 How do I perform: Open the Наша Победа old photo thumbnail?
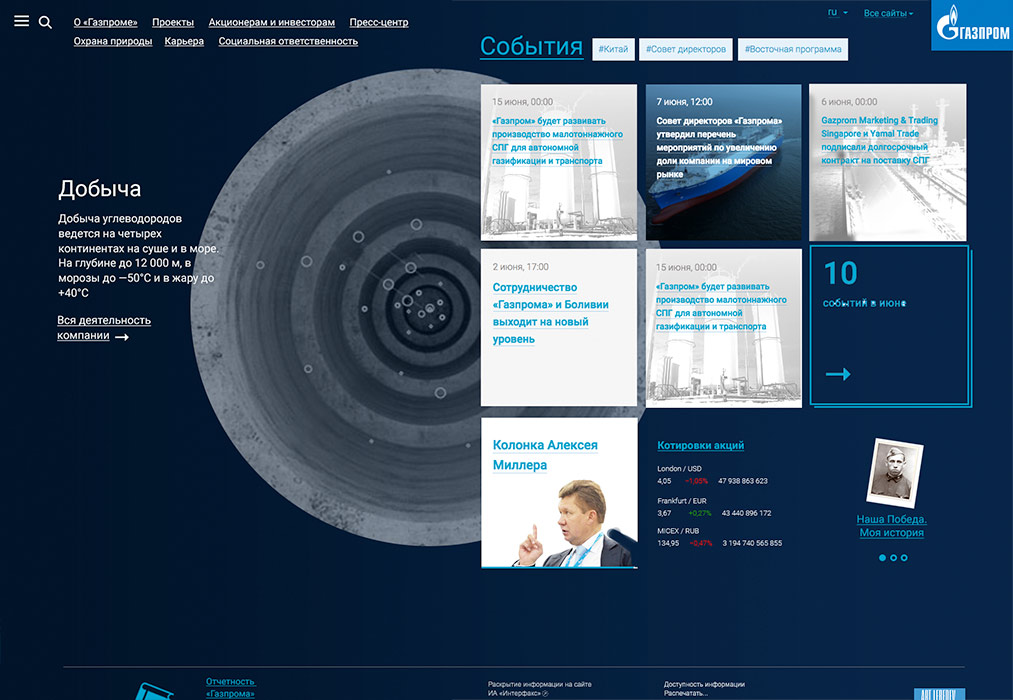click(891, 470)
